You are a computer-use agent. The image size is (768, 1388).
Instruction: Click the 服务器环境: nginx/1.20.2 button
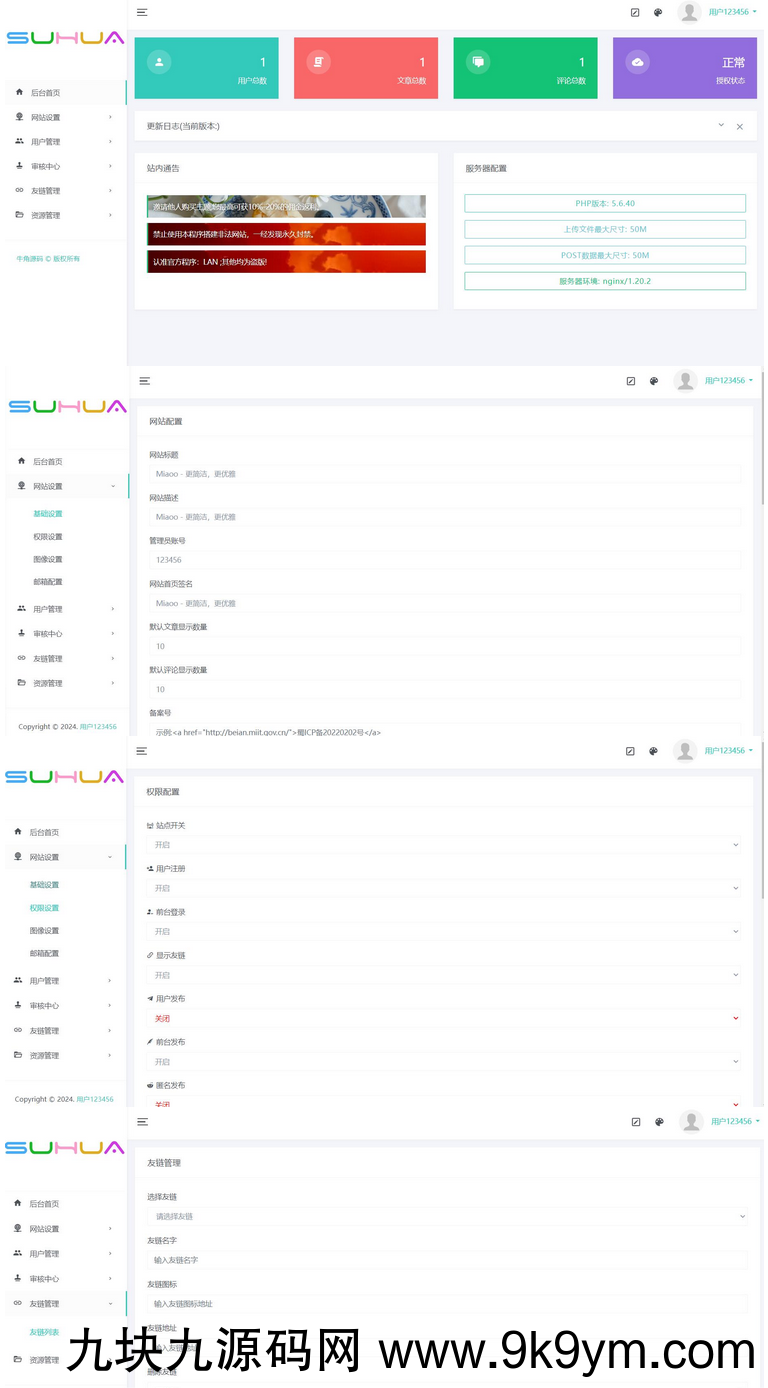click(x=605, y=281)
